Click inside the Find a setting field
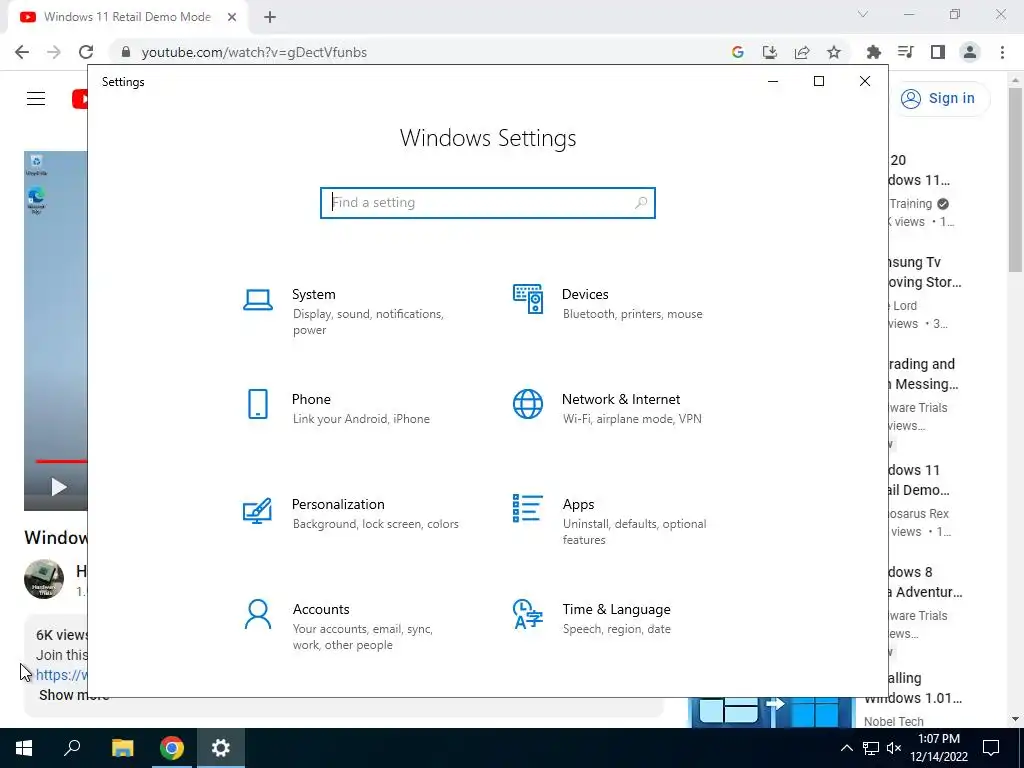This screenshot has height=768, width=1024. click(487, 202)
